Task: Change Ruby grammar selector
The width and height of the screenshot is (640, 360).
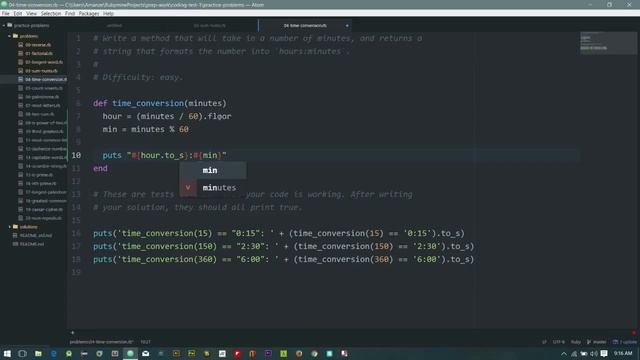Action: (x=576, y=342)
